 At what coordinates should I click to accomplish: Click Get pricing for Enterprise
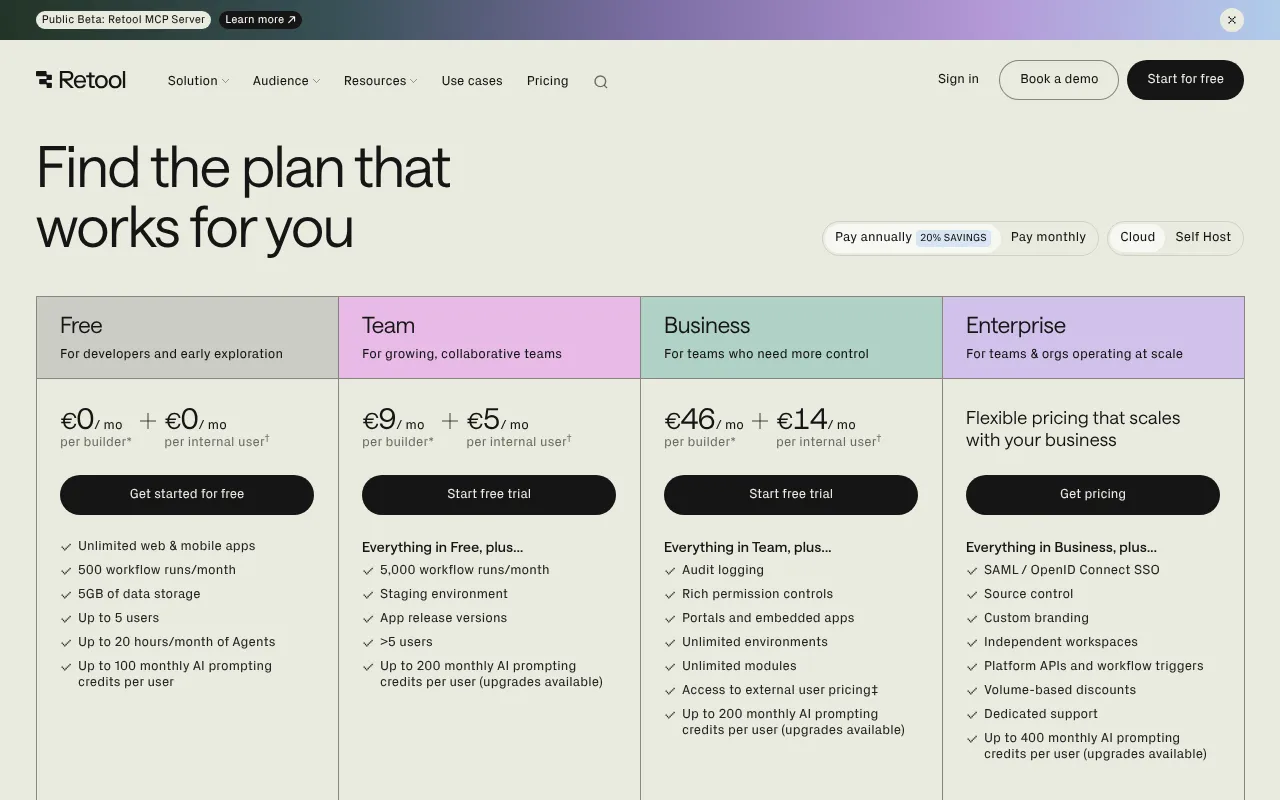coord(1093,495)
